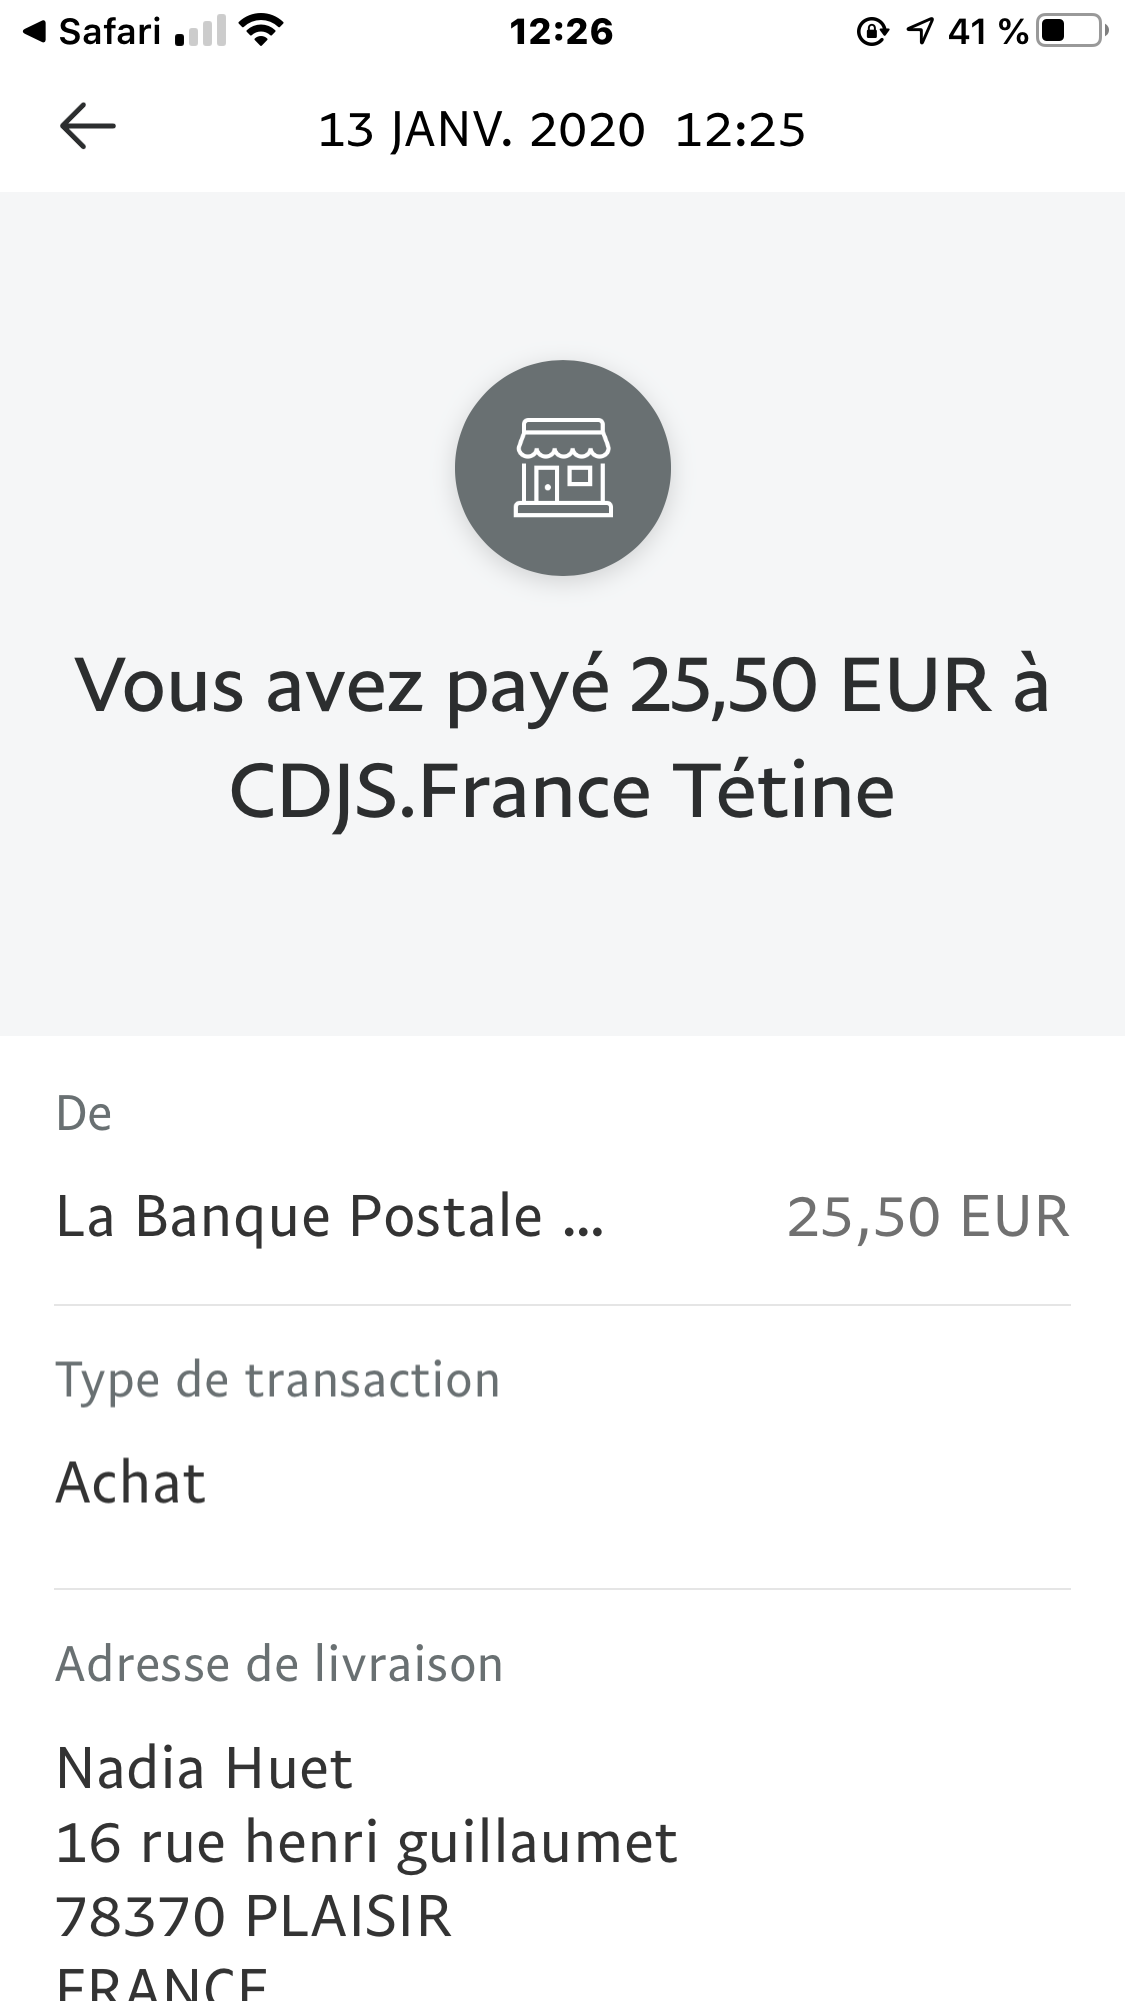
Task: Return to Safari via status bar link
Action: 93,32
